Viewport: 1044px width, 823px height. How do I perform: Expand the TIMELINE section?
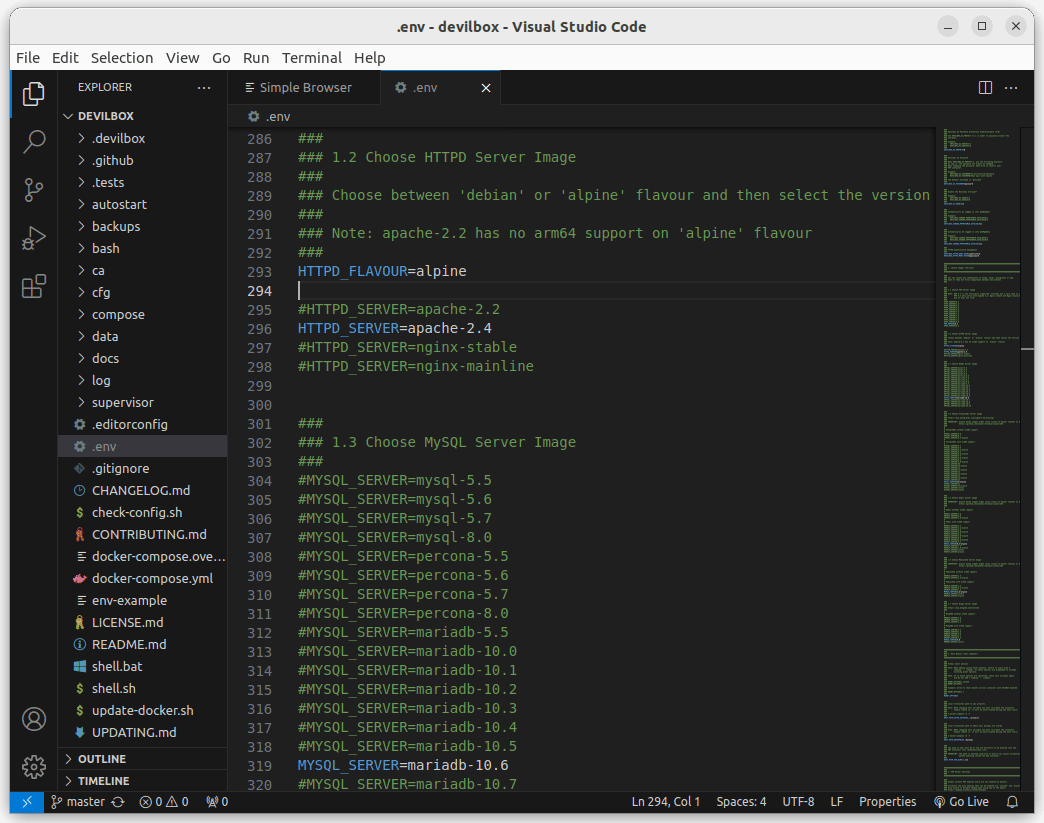[x=103, y=781]
